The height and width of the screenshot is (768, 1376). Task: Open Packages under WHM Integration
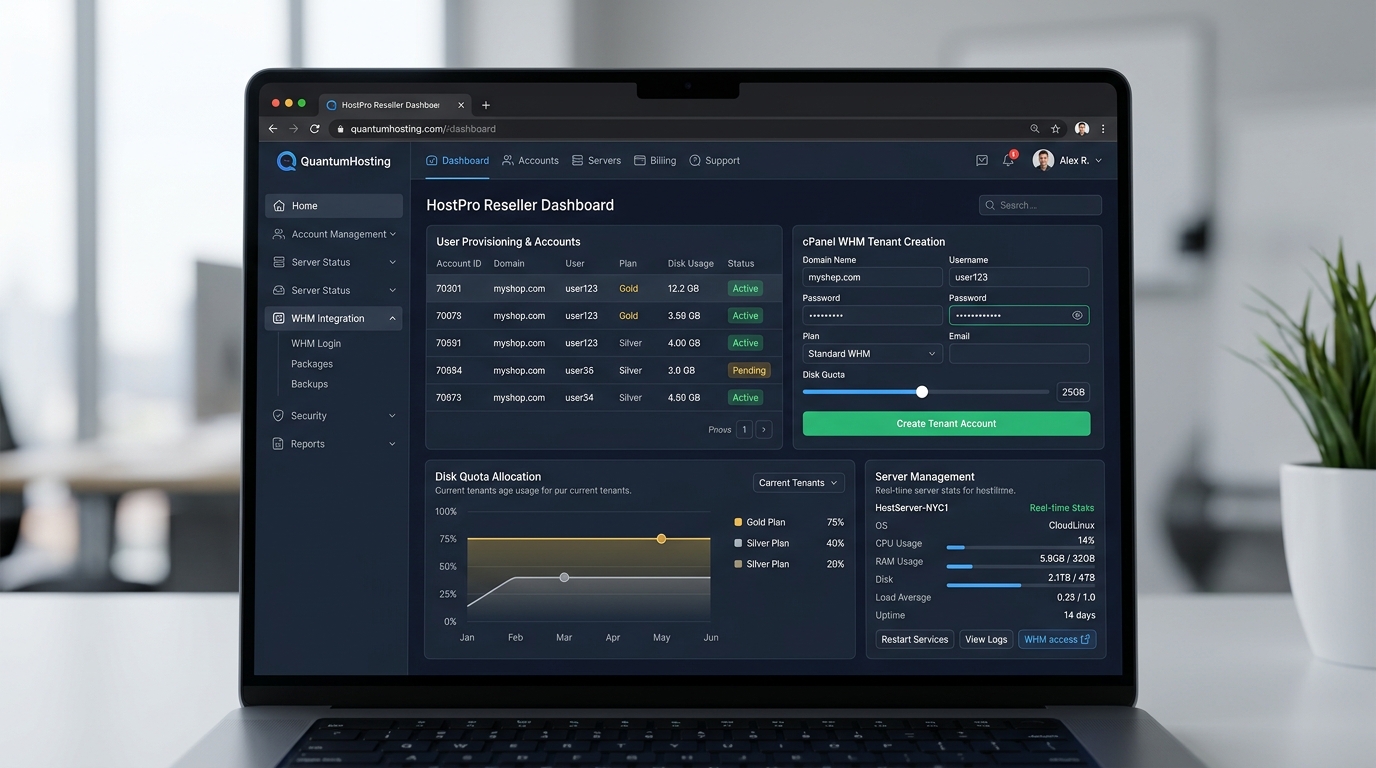[x=312, y=364]
